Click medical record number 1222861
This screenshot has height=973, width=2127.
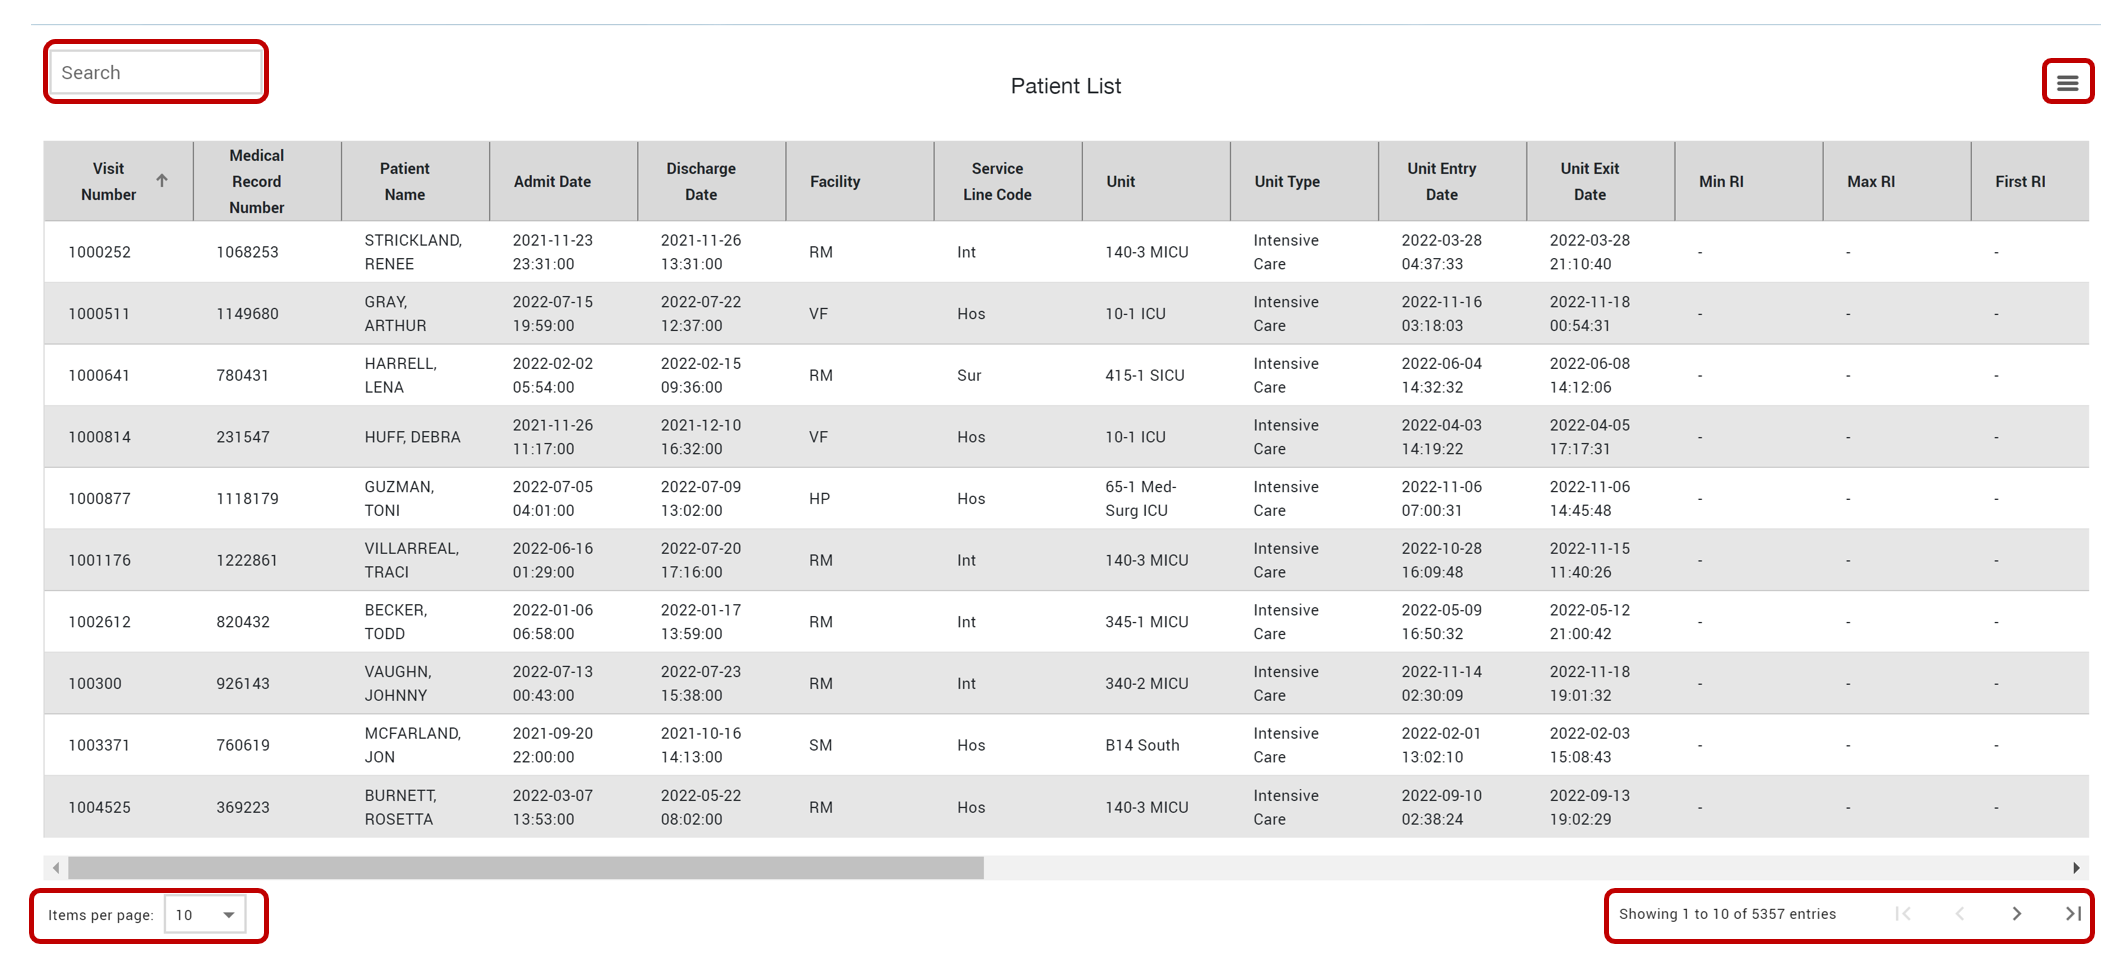click(247, 561)
